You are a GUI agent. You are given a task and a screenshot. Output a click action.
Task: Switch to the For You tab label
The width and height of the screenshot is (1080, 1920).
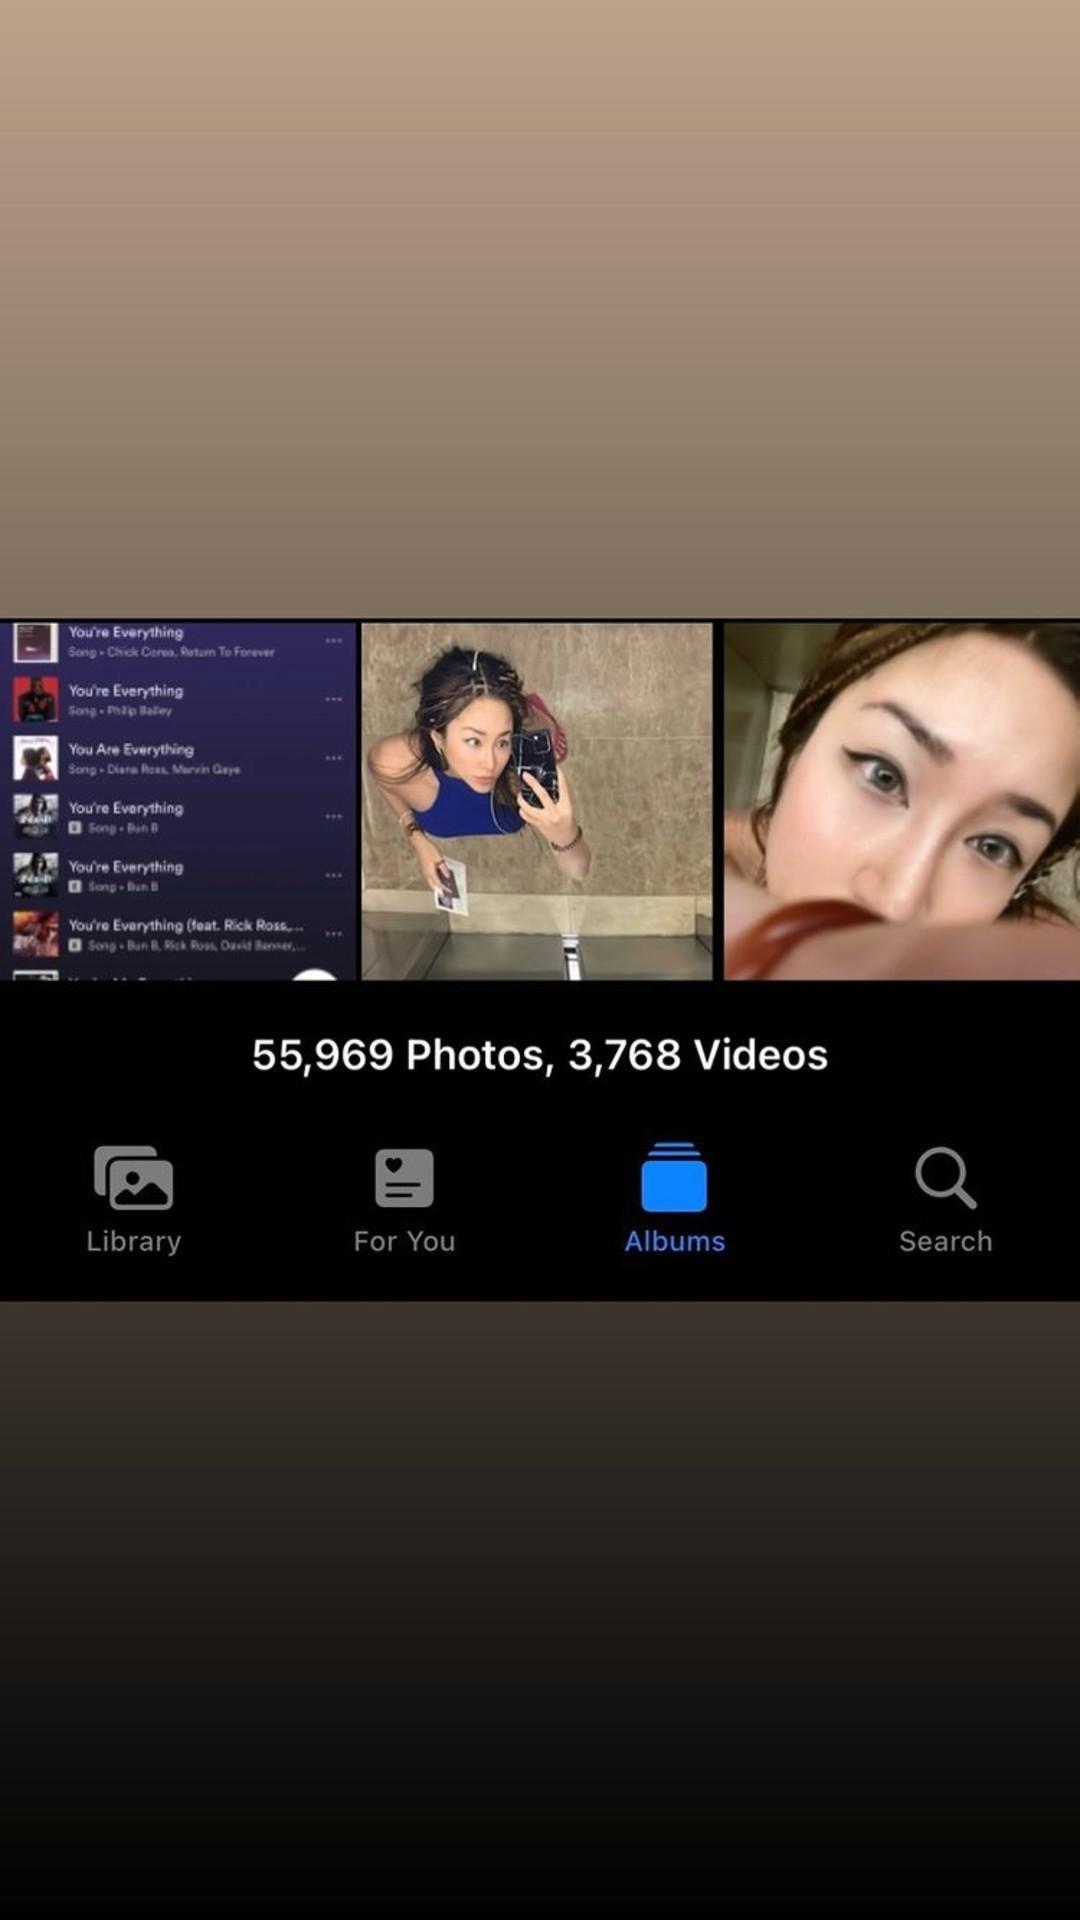pos(404,1241)
